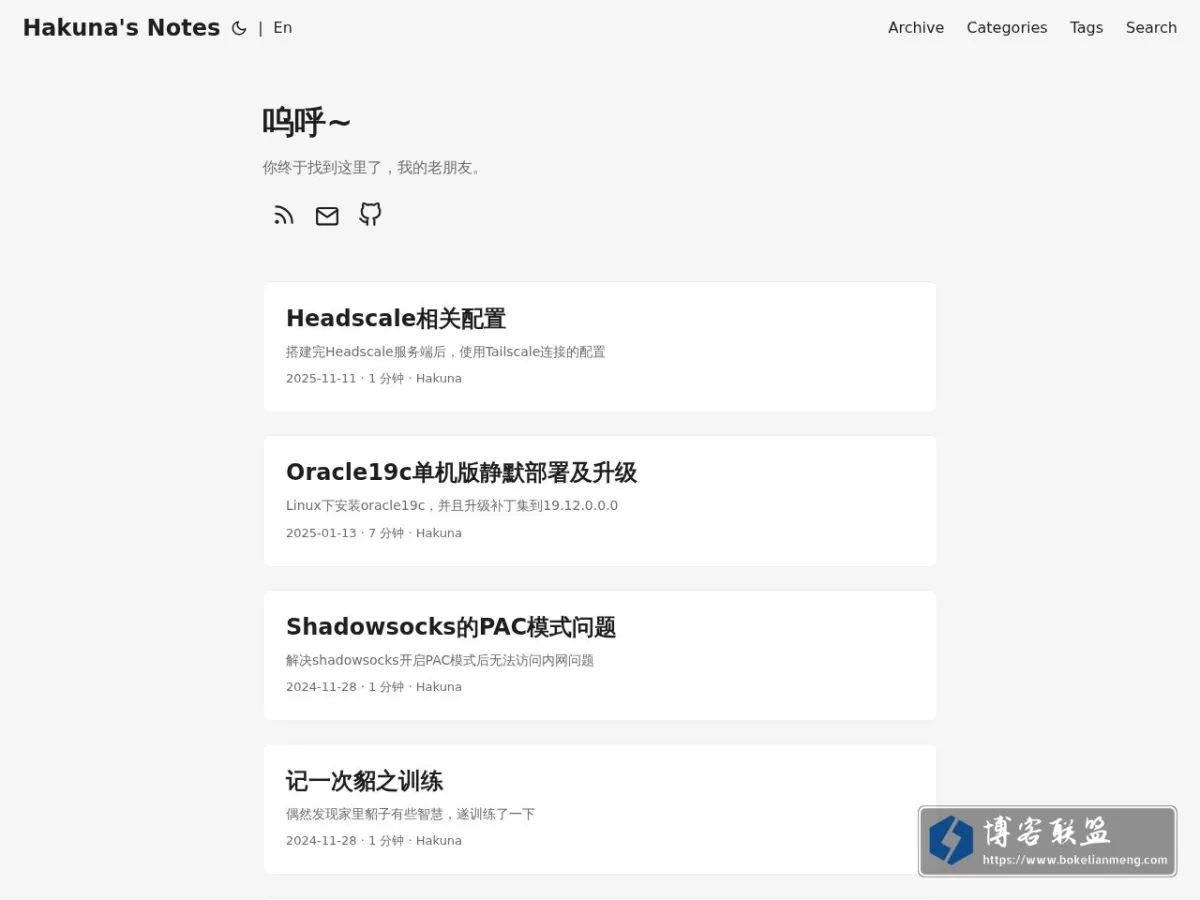Click the email envelope icon
1200x900 pixels.
(x=327, y=216)
